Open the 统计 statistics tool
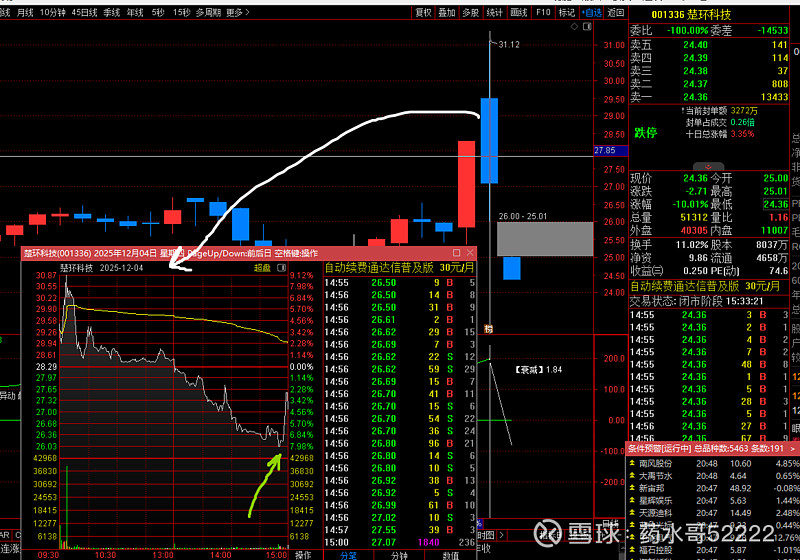The width and height of the screenshot is (800, 560). tap(494, 13)
